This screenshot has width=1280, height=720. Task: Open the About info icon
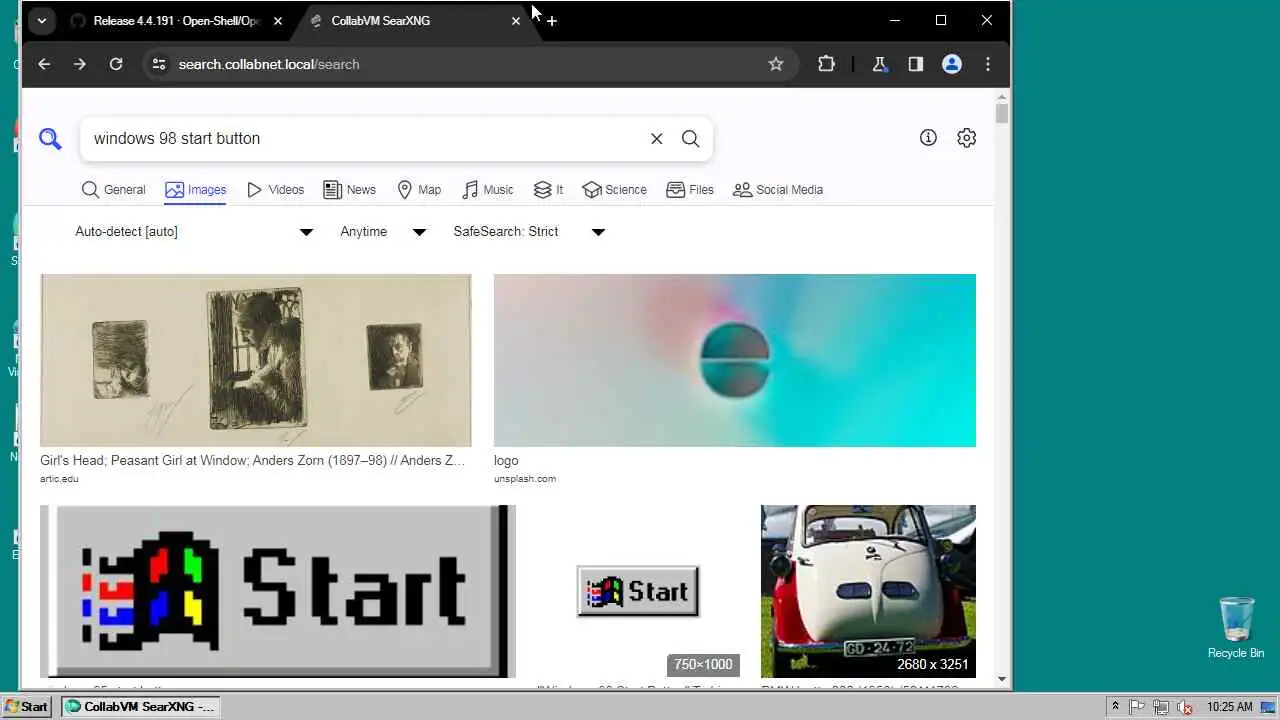[928, 138]
